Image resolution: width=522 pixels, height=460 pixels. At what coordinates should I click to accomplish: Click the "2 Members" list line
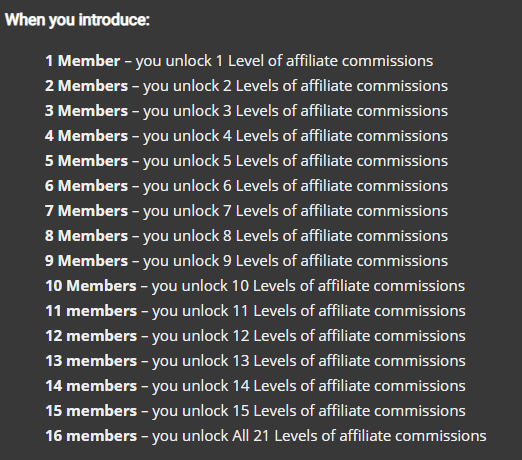click(246, 86)
